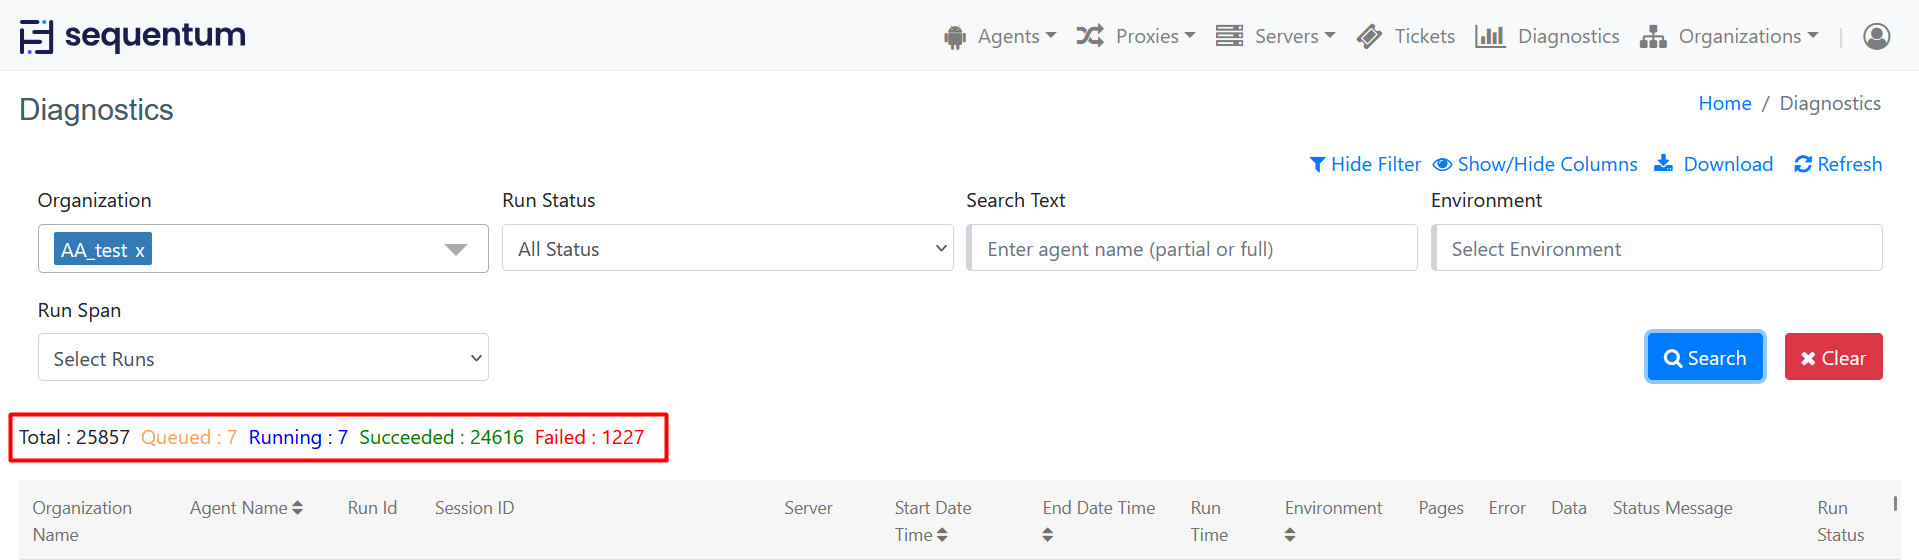Click the agent name search text field
Viewport: 1919px width, 560px height.
1192,248
